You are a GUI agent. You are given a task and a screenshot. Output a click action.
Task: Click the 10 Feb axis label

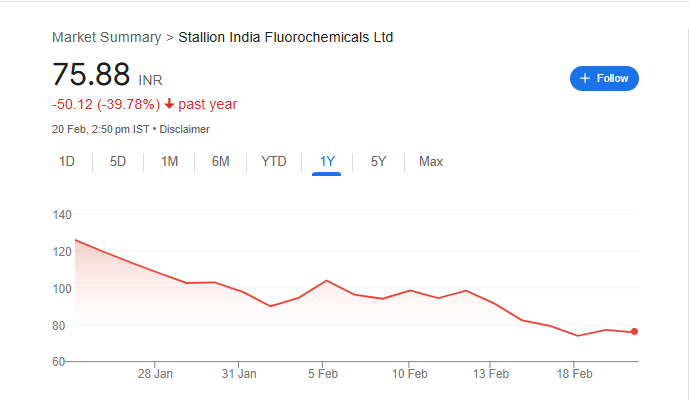tap(409, 374)
